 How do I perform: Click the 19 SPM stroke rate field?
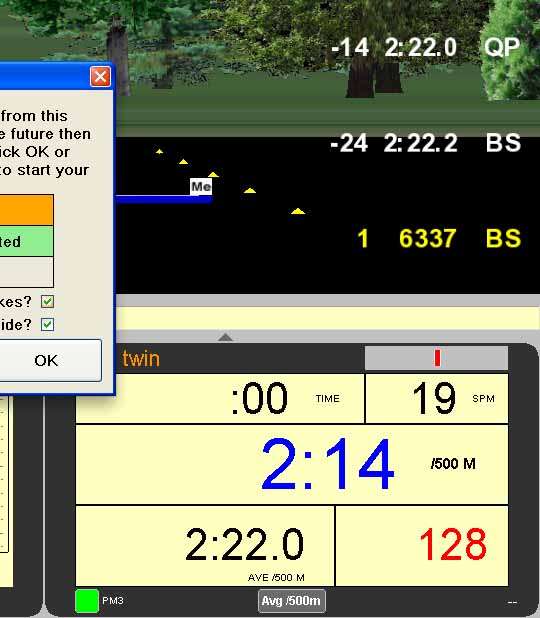(x=437, y=398)
